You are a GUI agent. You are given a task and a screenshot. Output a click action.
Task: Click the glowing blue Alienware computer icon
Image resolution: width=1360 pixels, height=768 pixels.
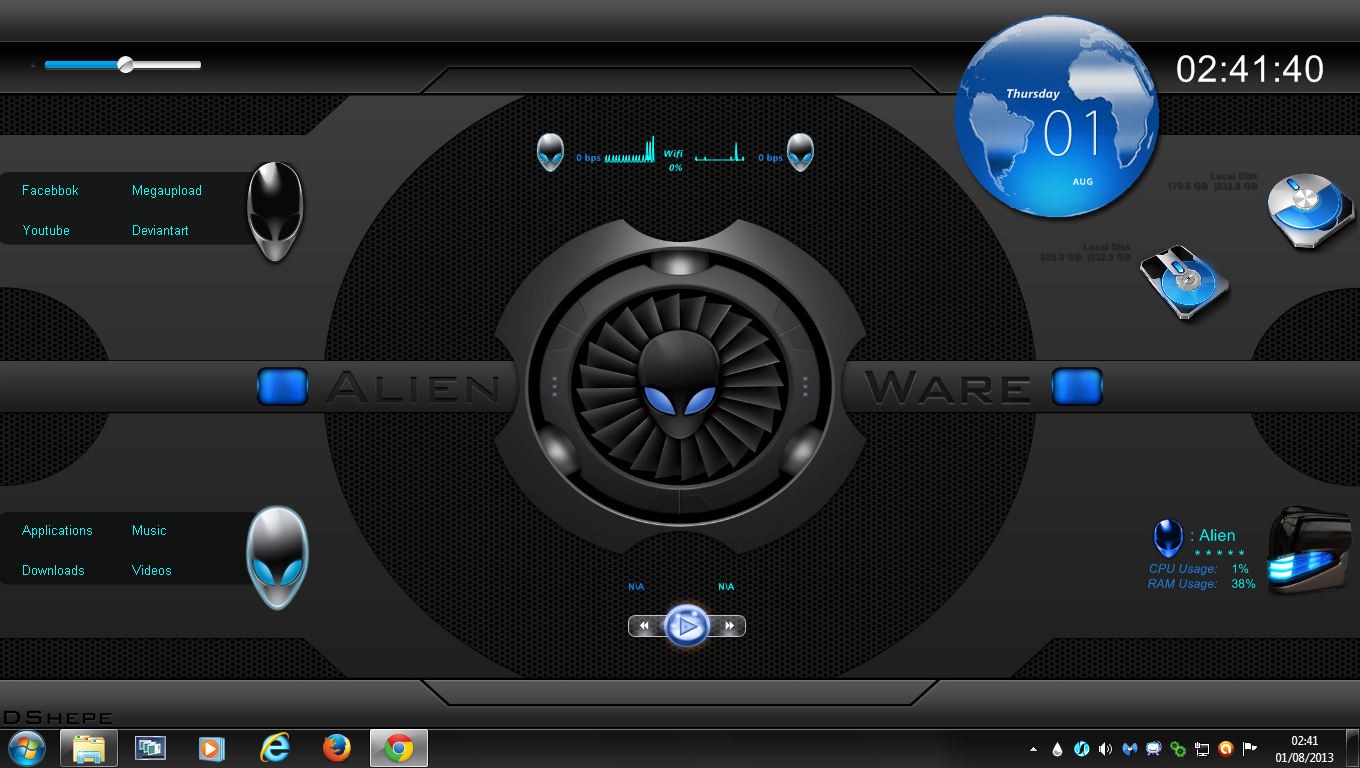1310,551
